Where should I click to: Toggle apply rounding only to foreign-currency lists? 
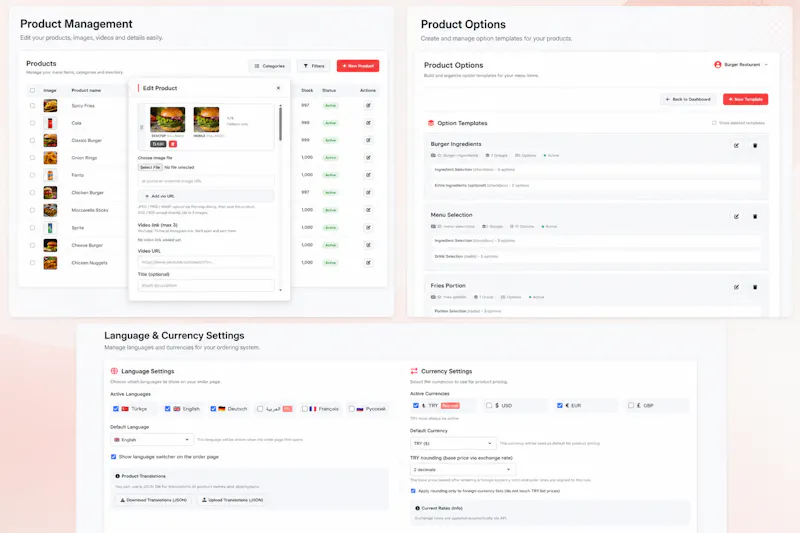pos(413,491)
